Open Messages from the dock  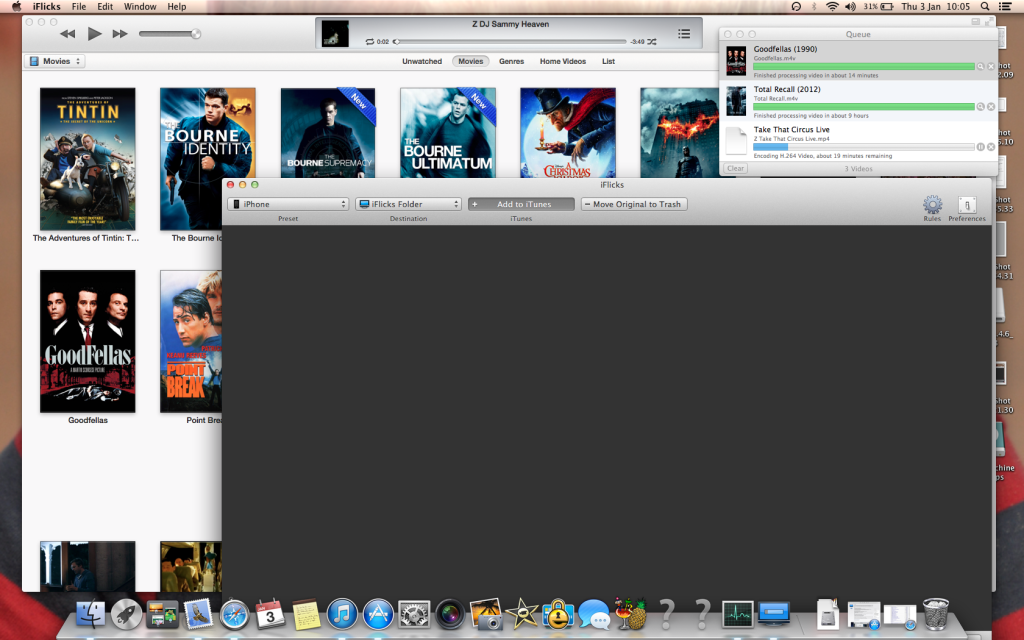coord(594,615)
